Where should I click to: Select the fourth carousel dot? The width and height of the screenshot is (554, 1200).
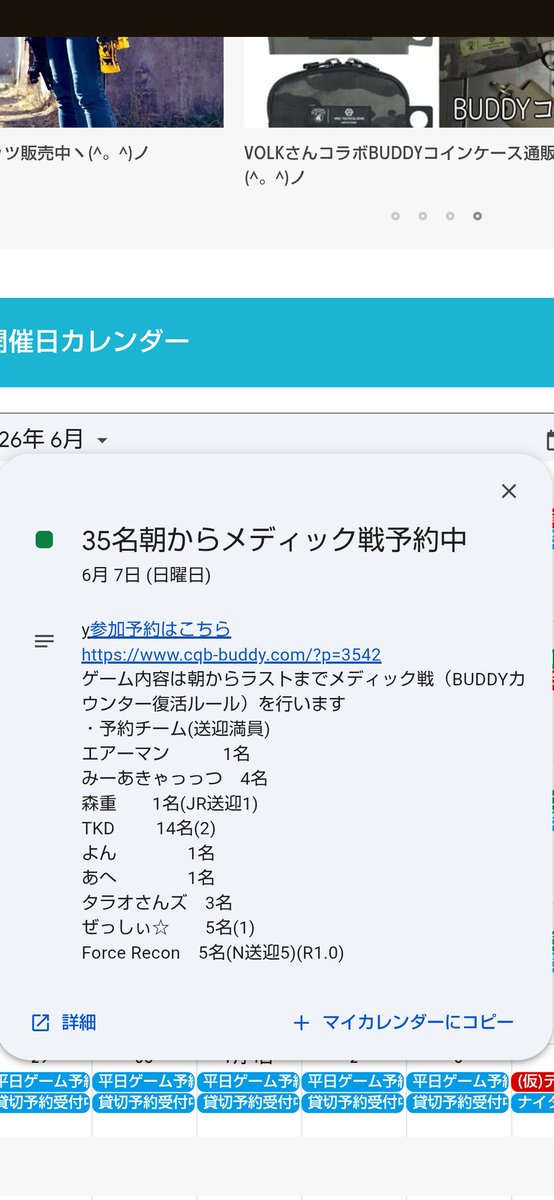(477, 216)
